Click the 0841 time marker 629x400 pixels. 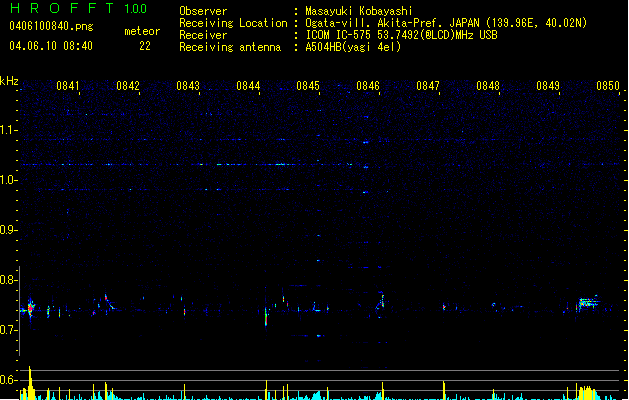[x=68, y=85]
